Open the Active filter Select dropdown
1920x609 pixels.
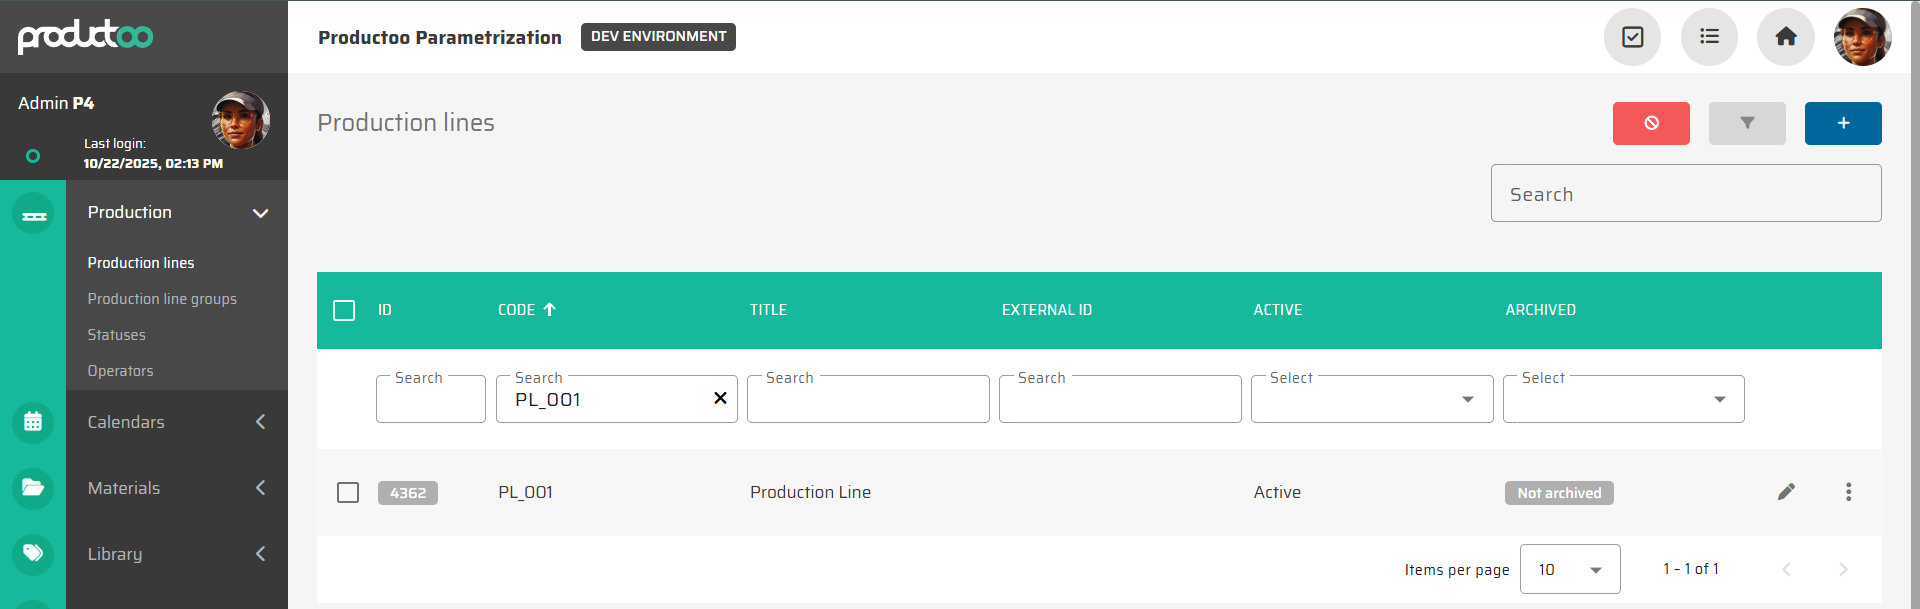(x=1371, y=399)
